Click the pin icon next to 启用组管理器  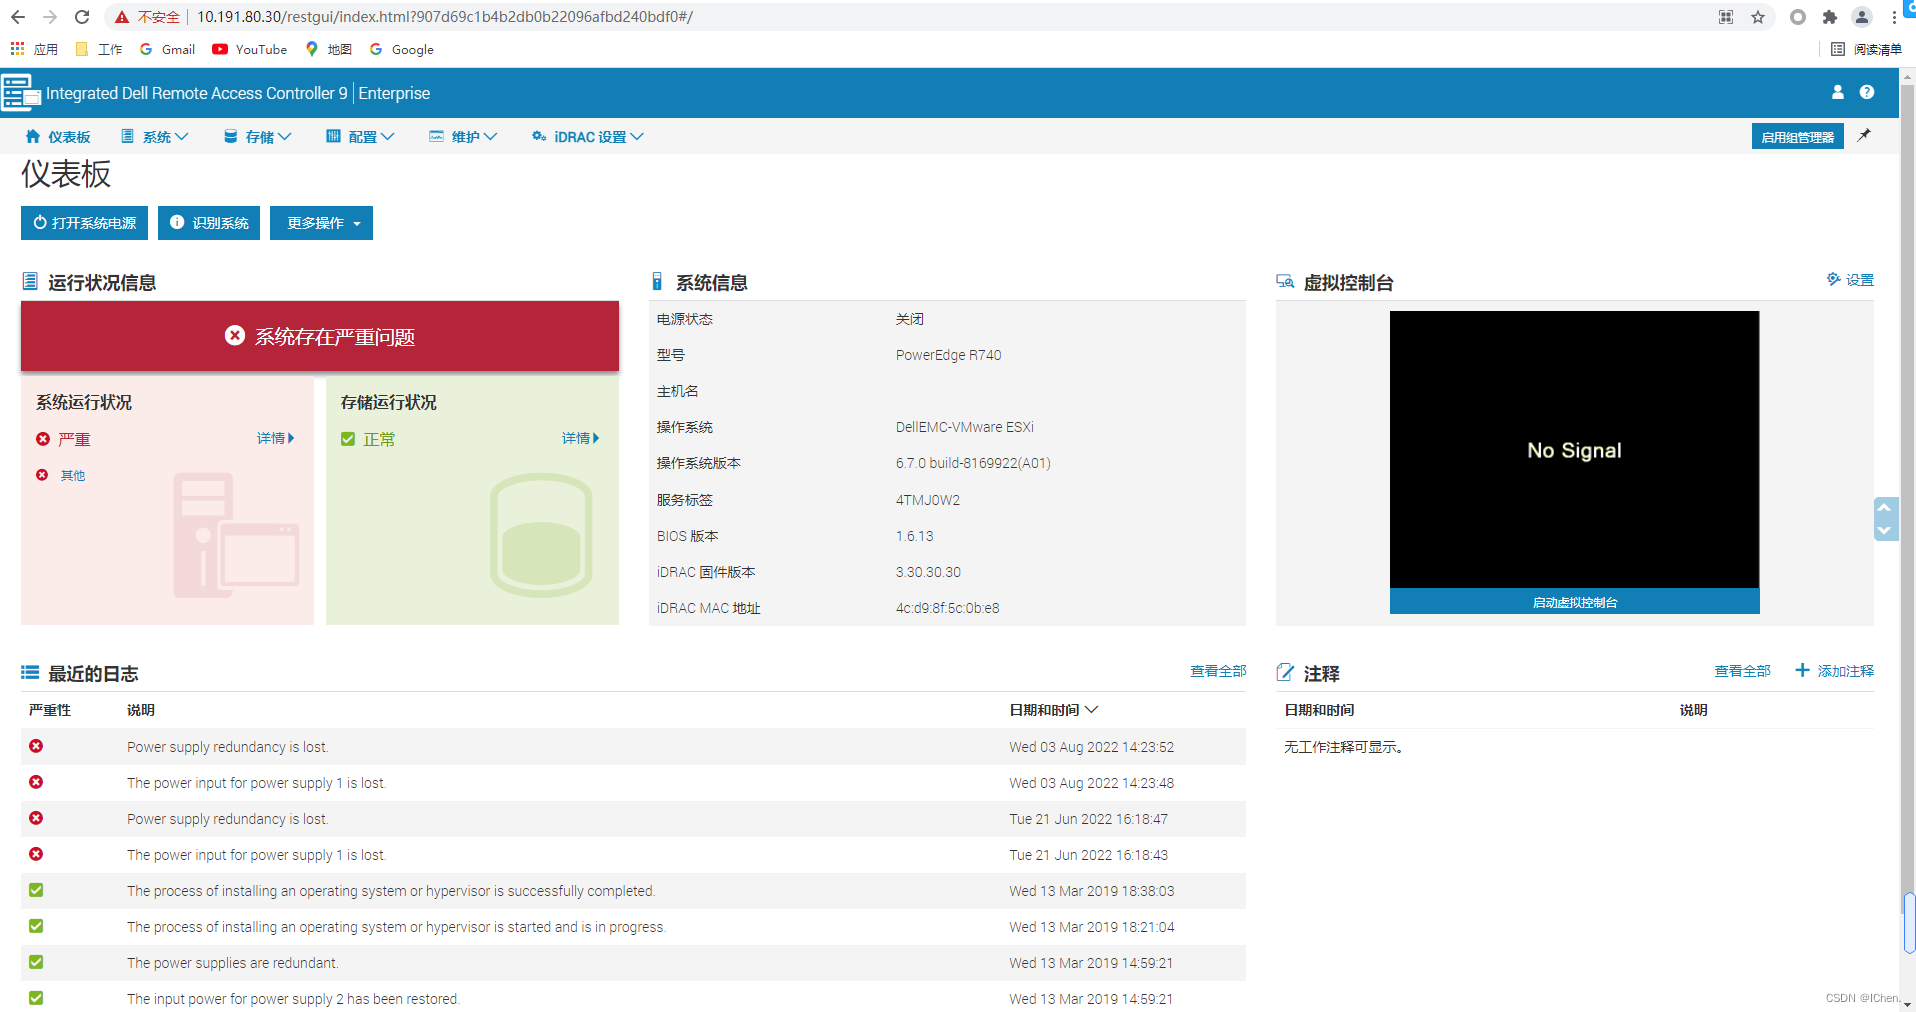(1864, 136)
